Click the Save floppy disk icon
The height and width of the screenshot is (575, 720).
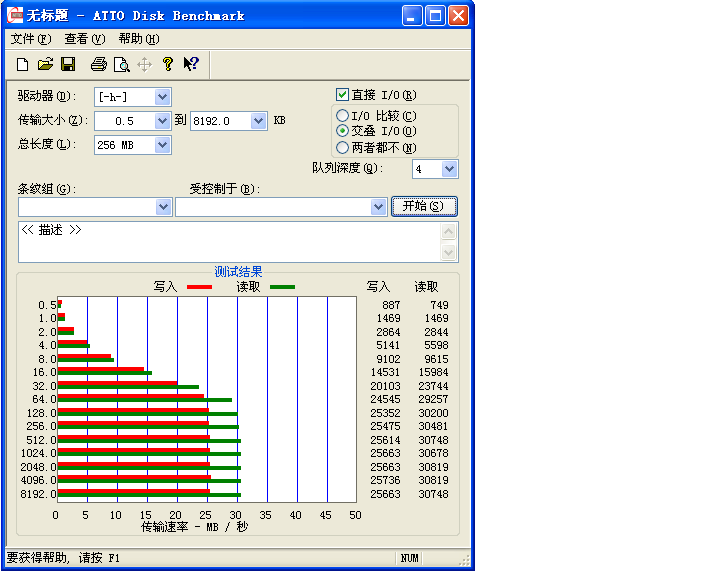(68, 65)
